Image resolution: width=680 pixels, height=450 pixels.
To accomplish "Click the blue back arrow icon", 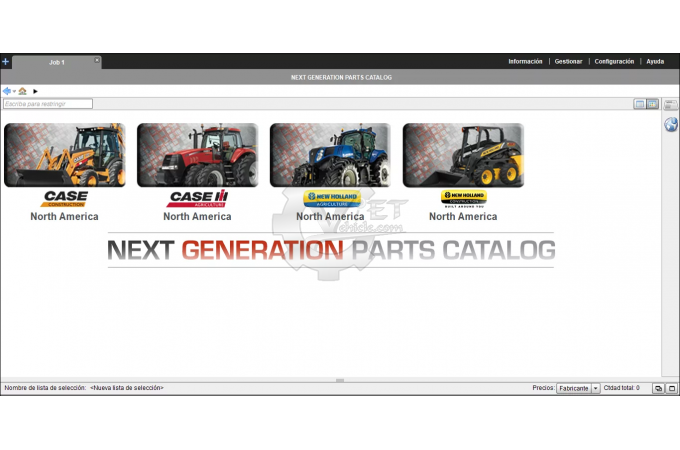I will click(7, 91).
